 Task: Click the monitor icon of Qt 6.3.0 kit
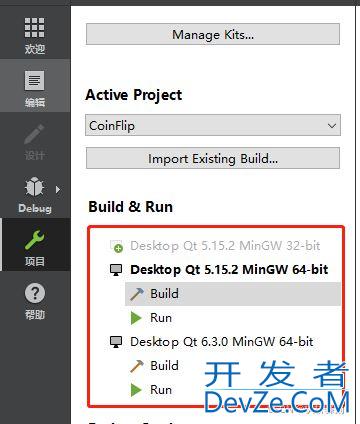pyautogui.click(x=116, y=342)
